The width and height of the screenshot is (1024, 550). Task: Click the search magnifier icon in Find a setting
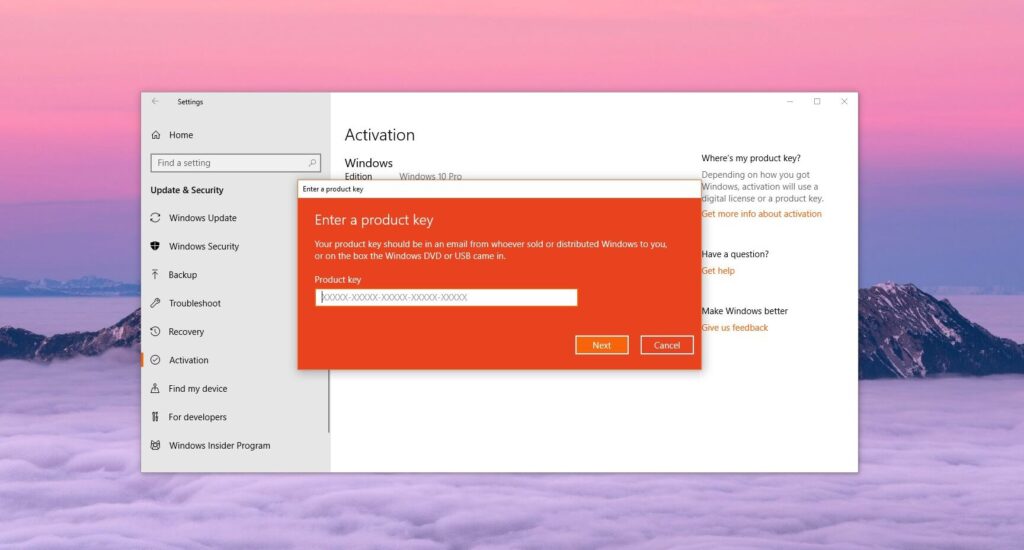coord(312,163)
